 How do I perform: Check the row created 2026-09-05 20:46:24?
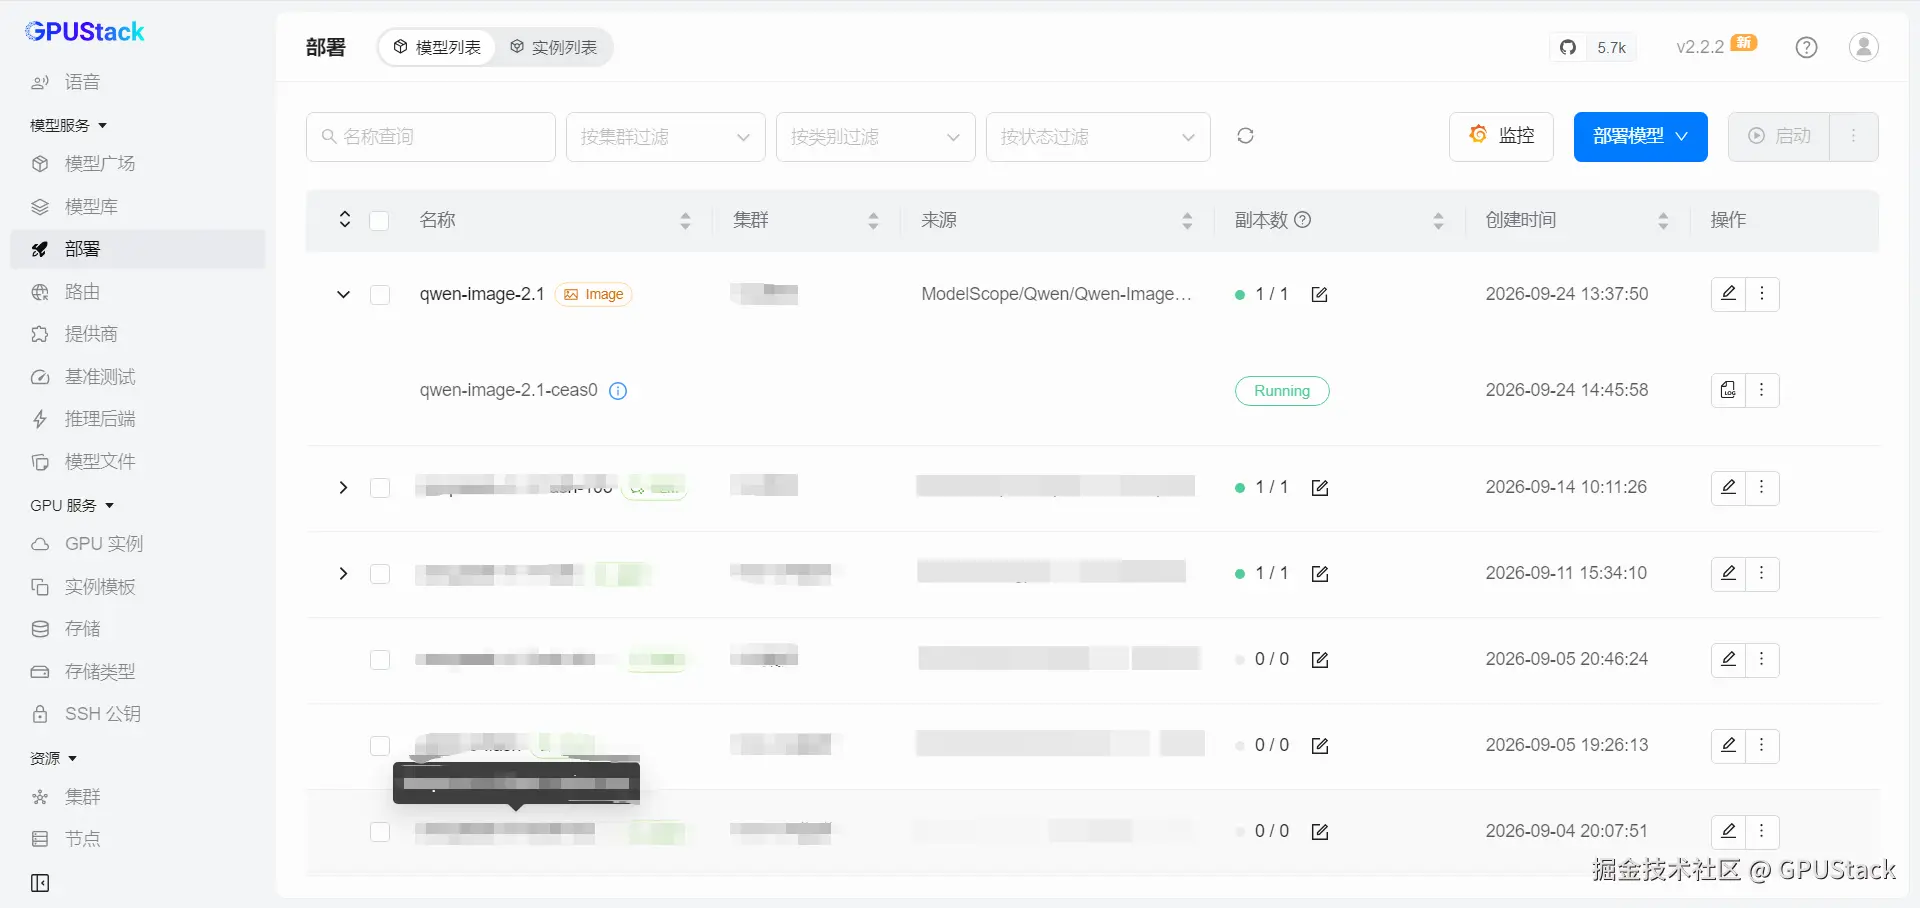click(380, 660)
